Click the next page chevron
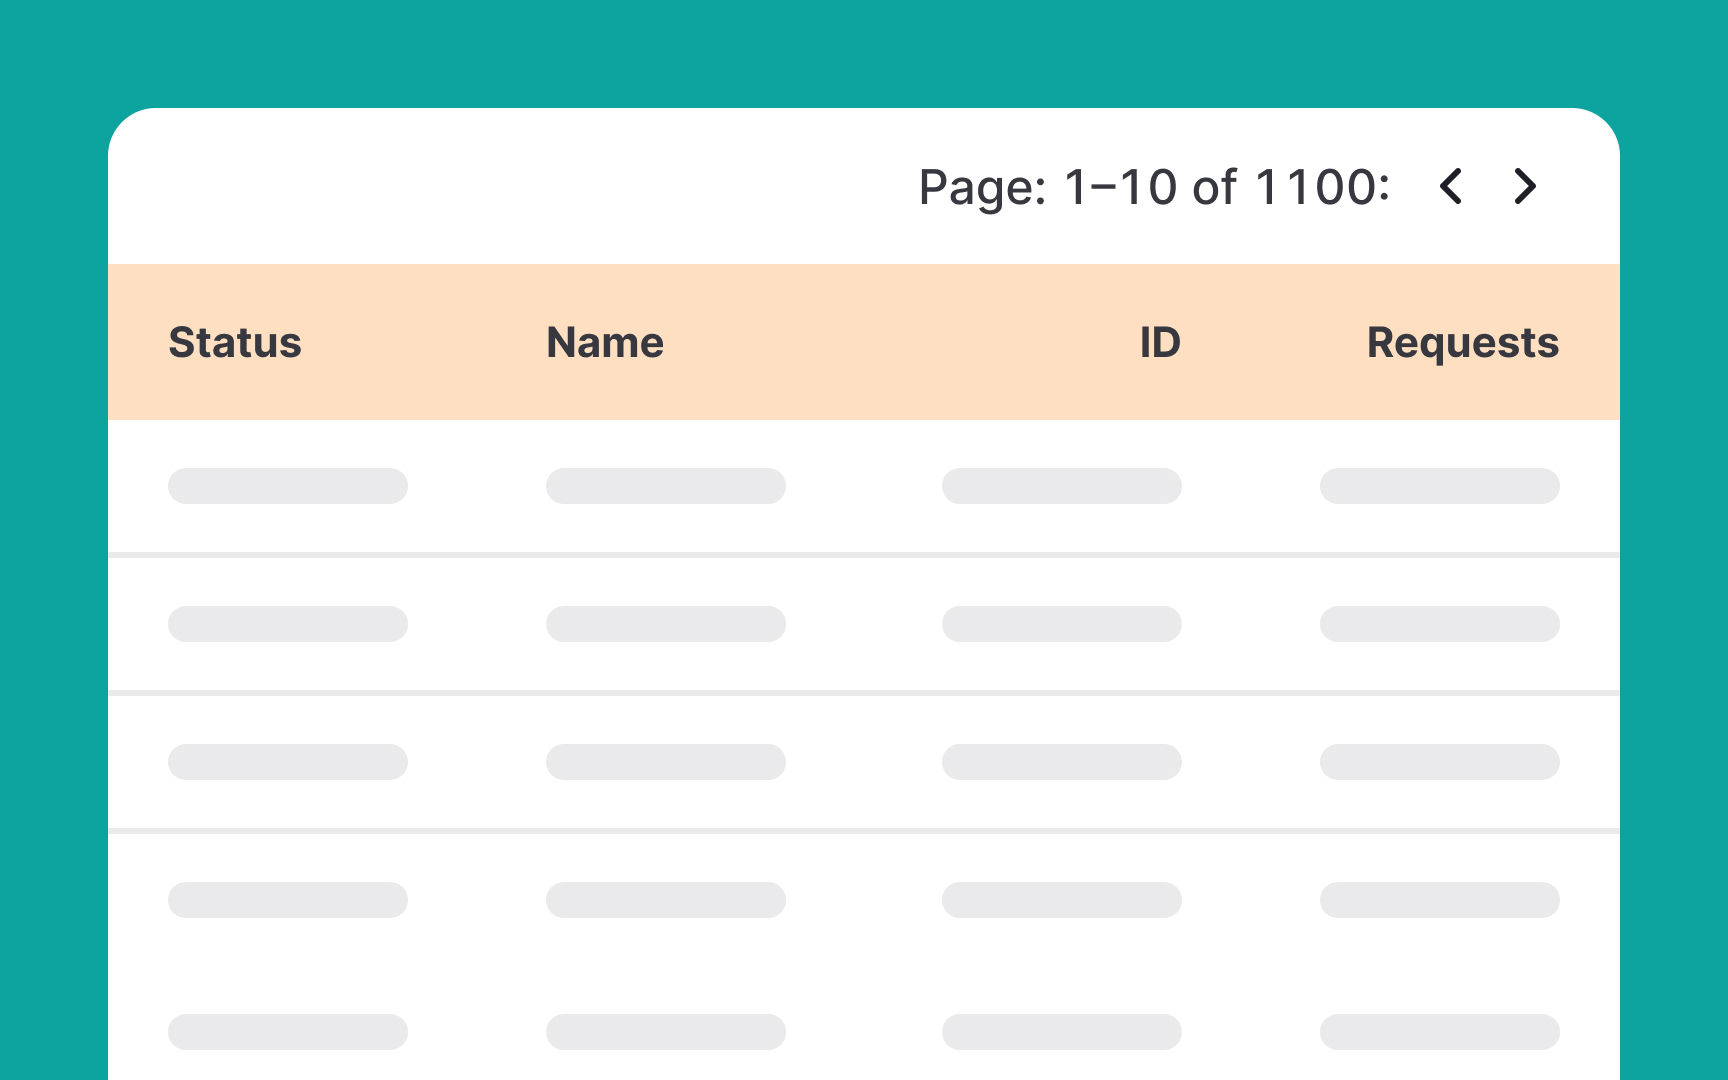 point(1523,187)
